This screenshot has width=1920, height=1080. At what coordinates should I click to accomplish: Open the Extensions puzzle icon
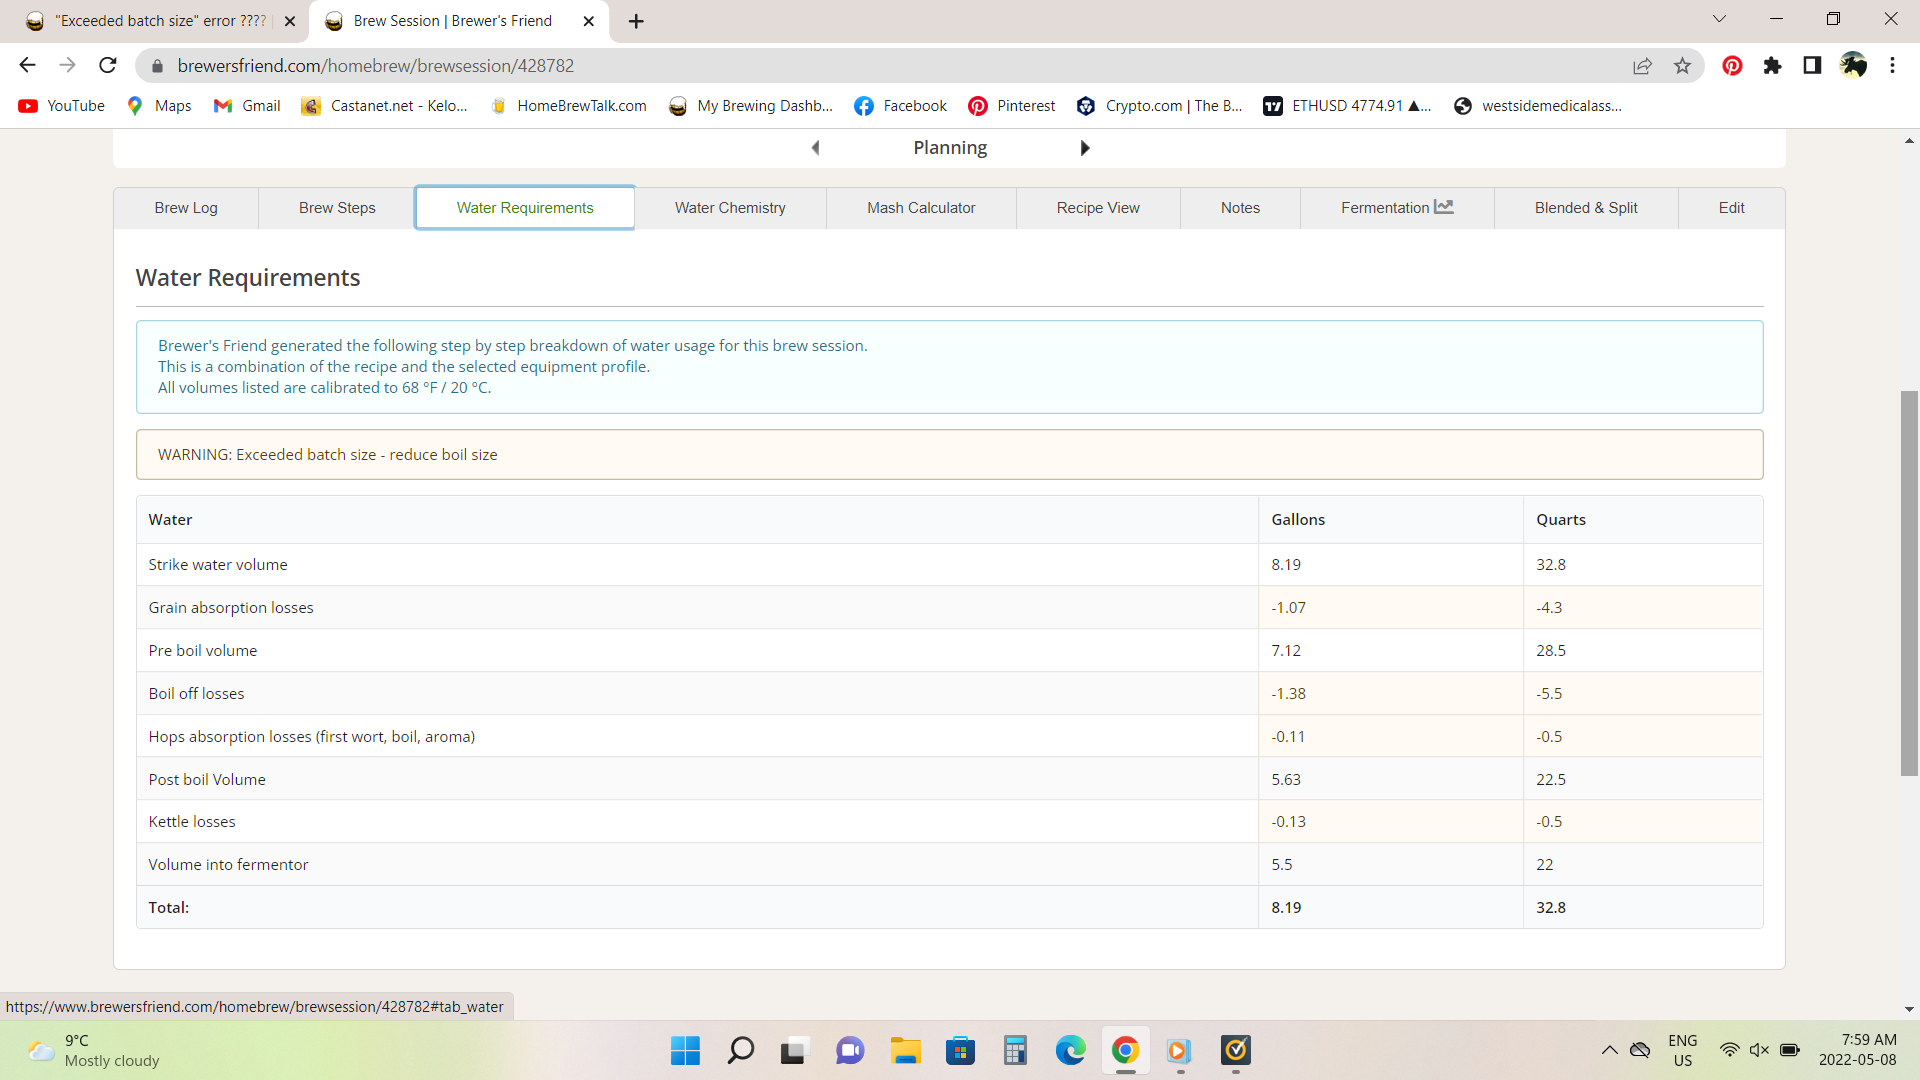1772,66
